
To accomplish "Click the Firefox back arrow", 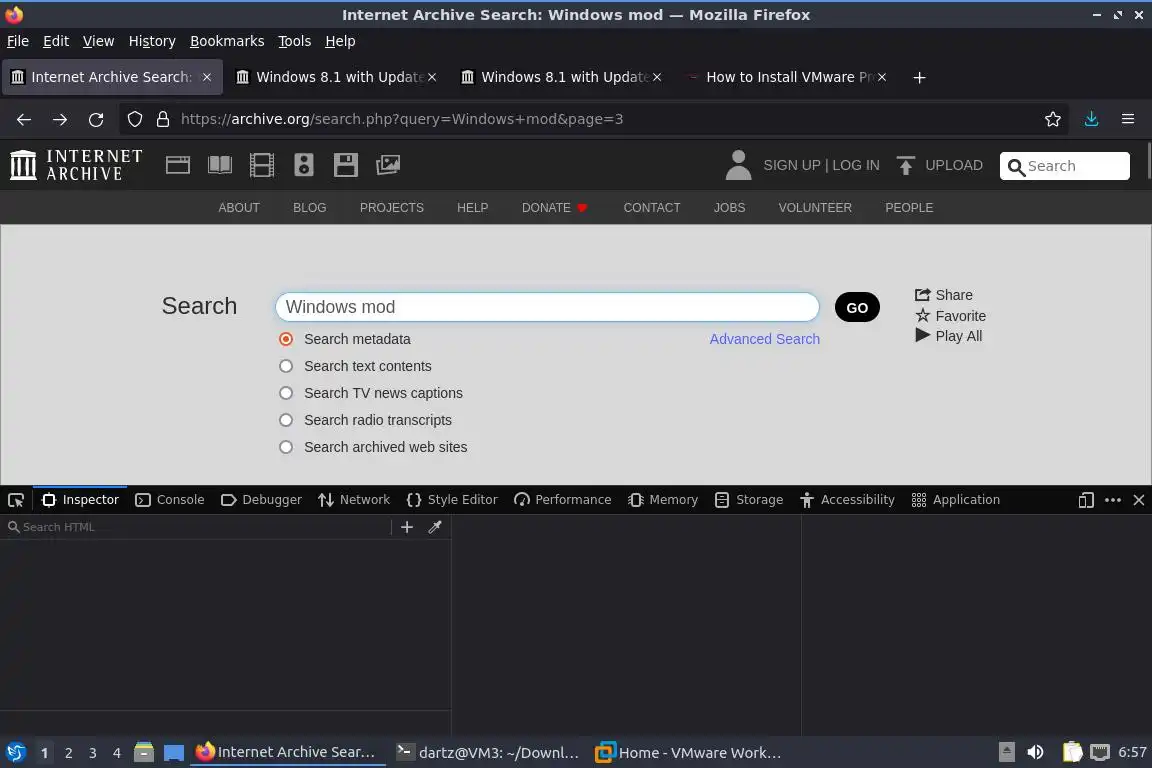I will pos(24,119).
